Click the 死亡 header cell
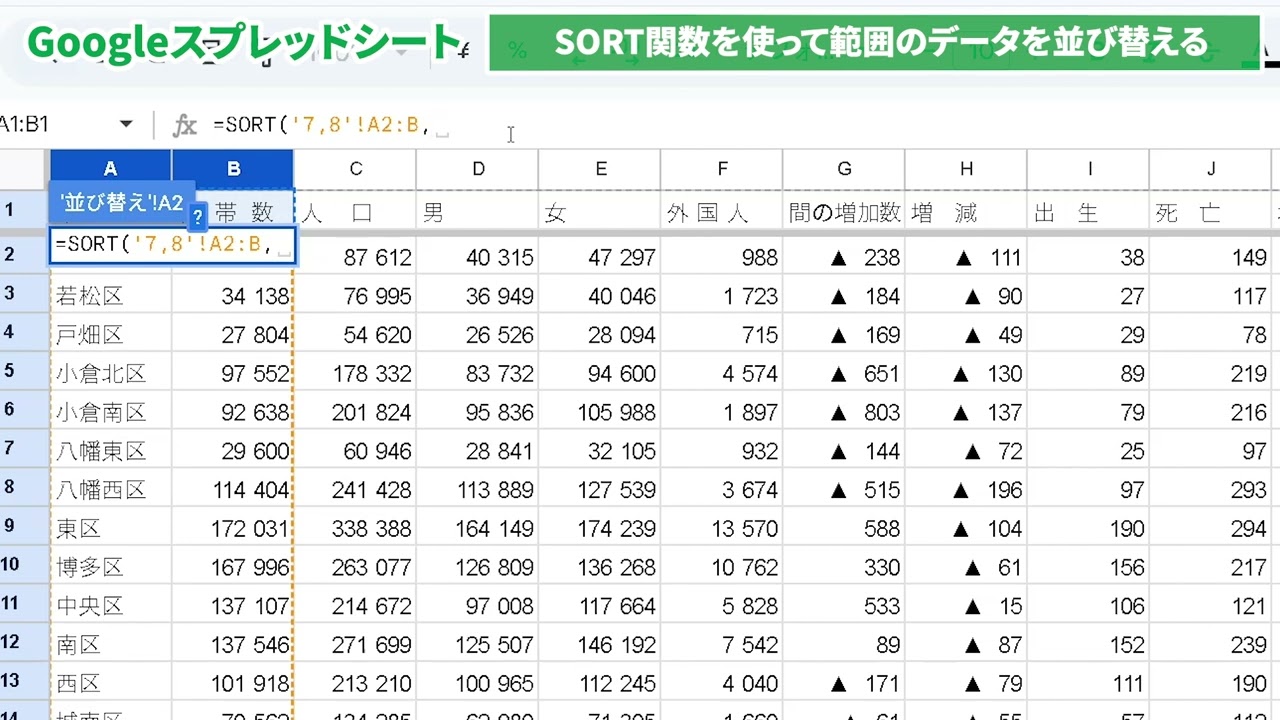This screenshot has width=1280, height=720. pyautogui.click(x=1210, y=213)
